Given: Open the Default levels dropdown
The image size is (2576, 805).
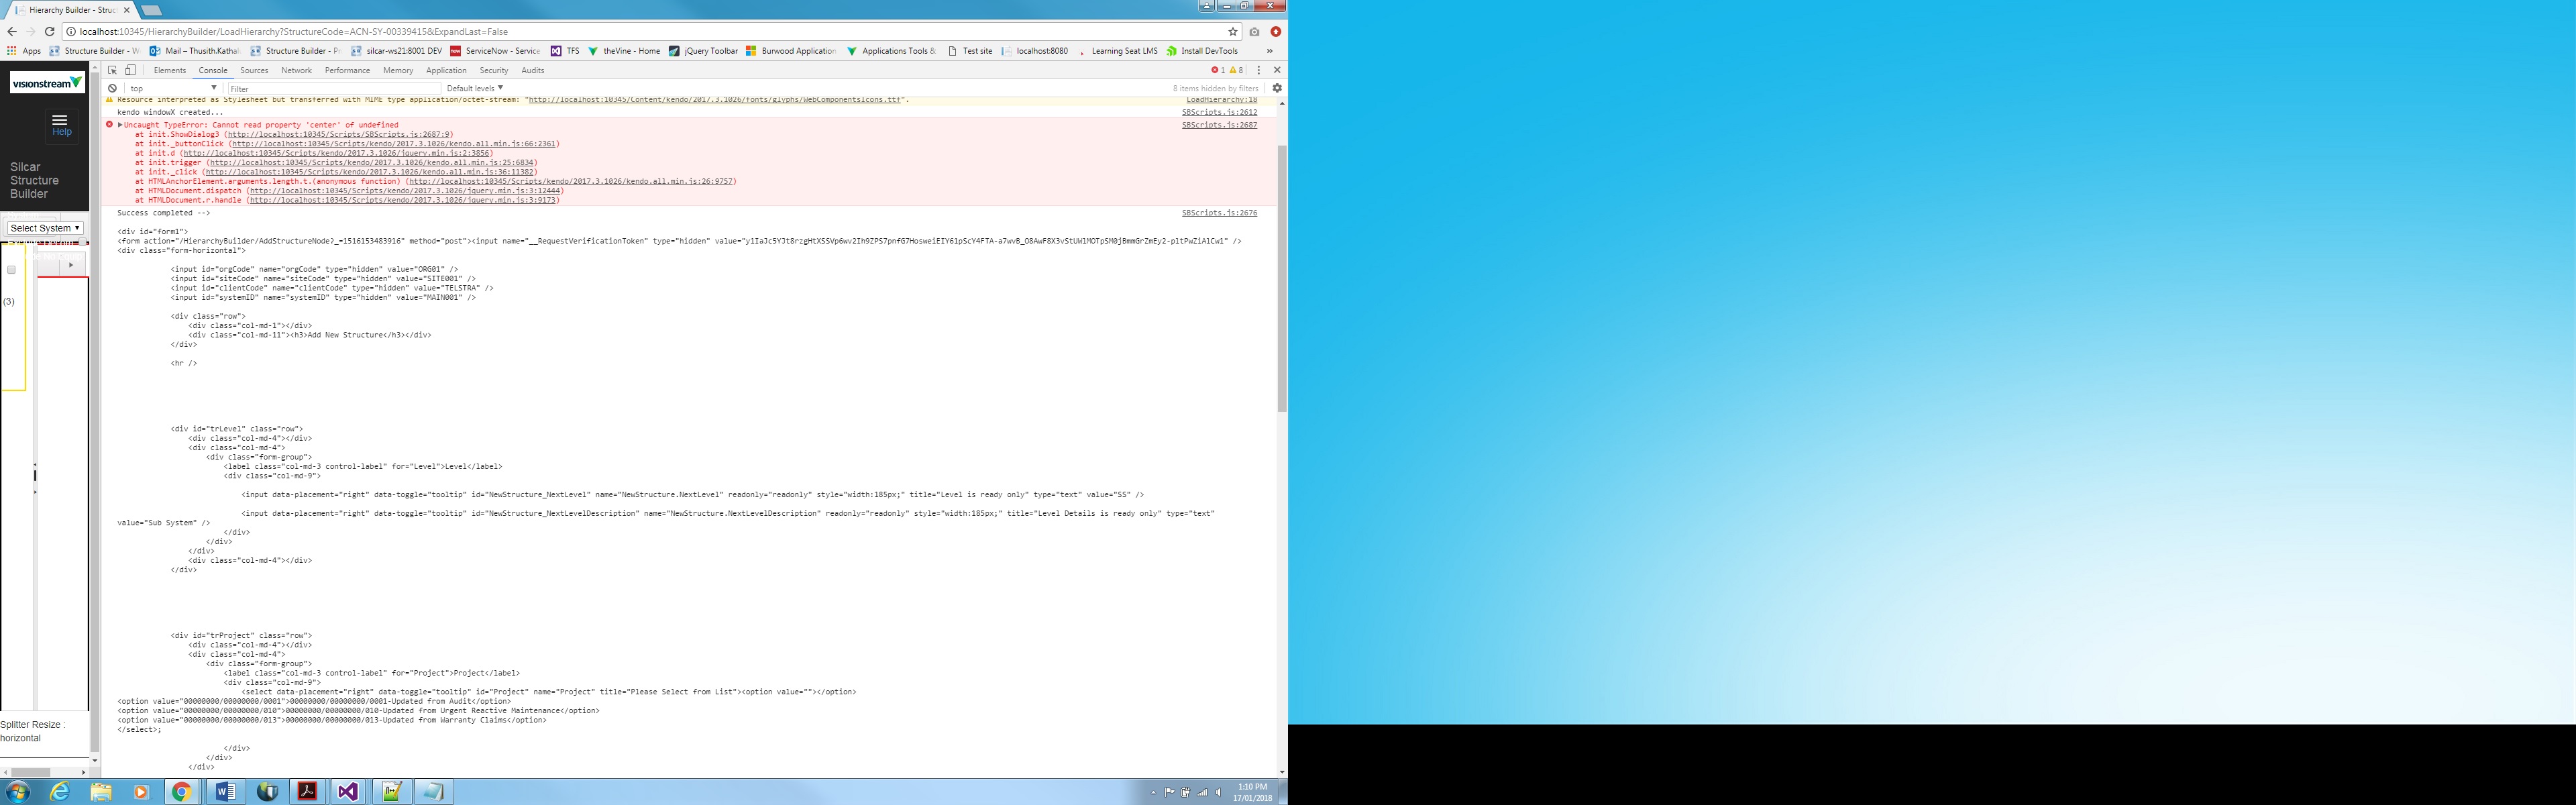Looking at the screenshot, I should point(474,88).
